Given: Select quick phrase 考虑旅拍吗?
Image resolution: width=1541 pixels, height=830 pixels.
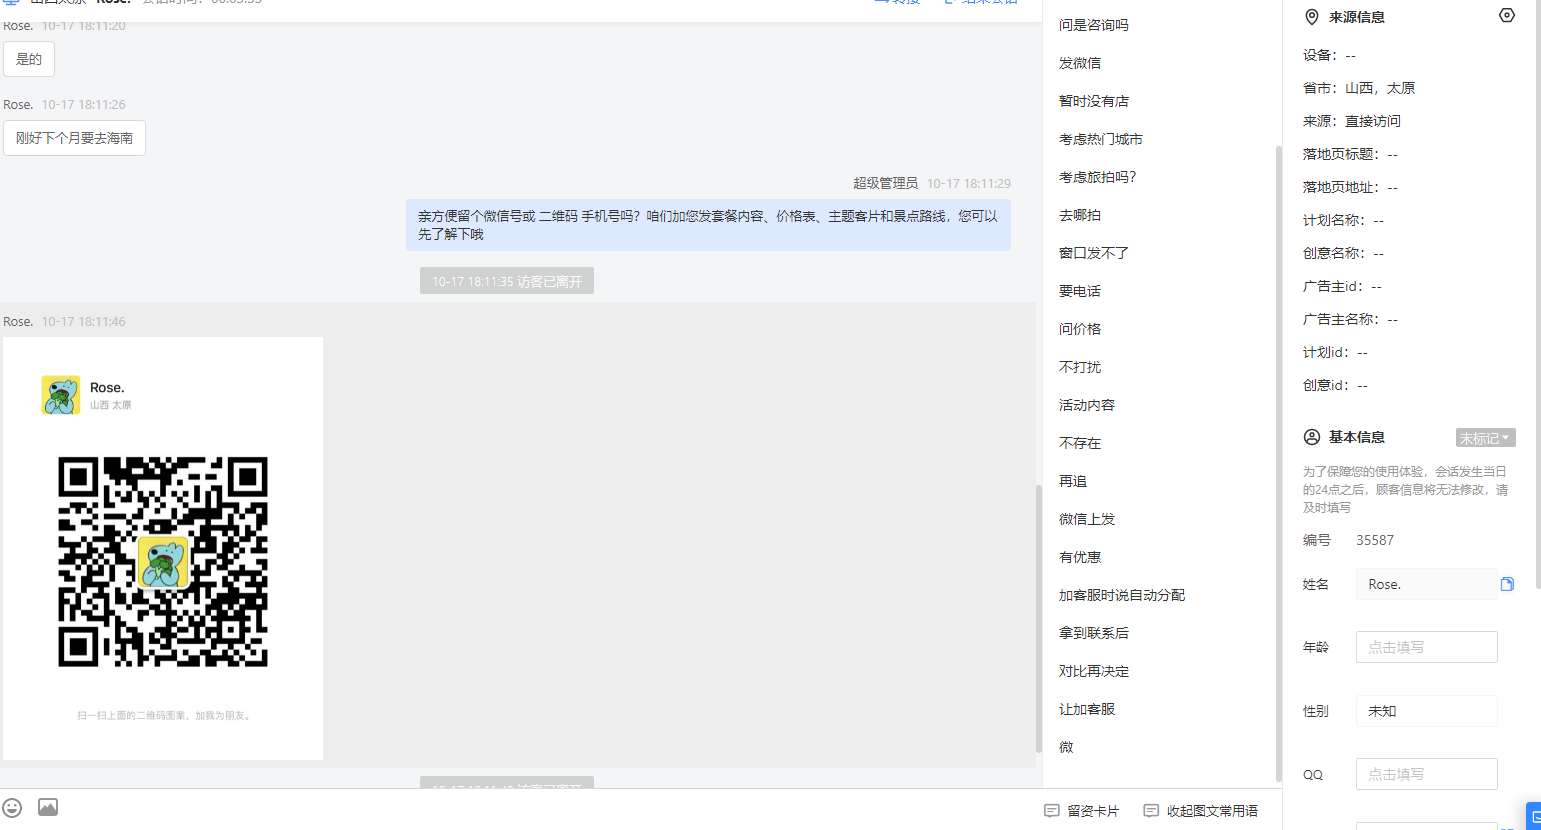Looking at the screenshot, I should pos(1098,177).
